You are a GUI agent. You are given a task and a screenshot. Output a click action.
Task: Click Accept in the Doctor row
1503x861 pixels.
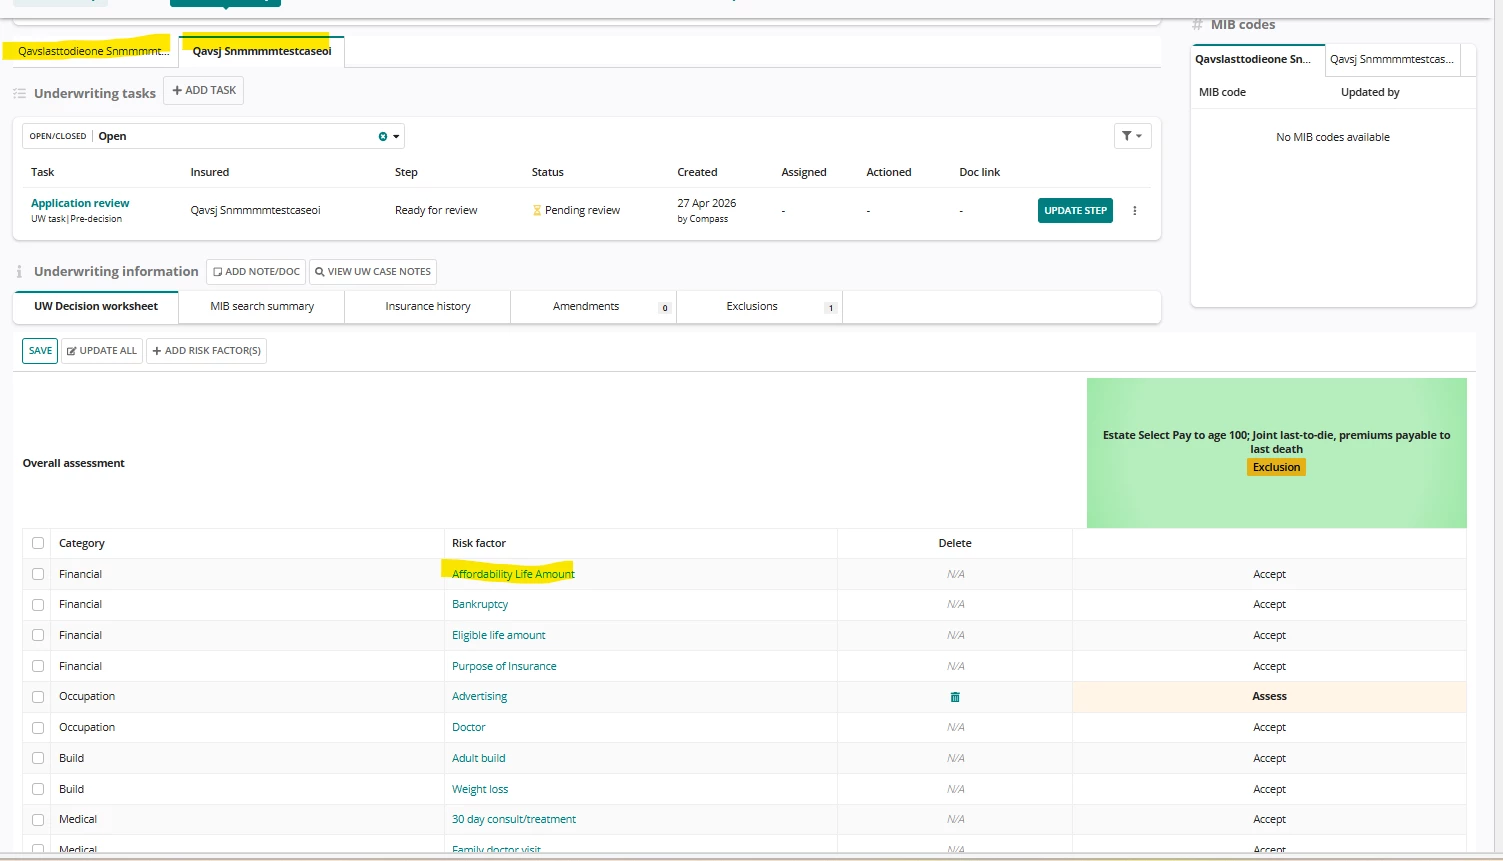click(x=1269, y=728)
